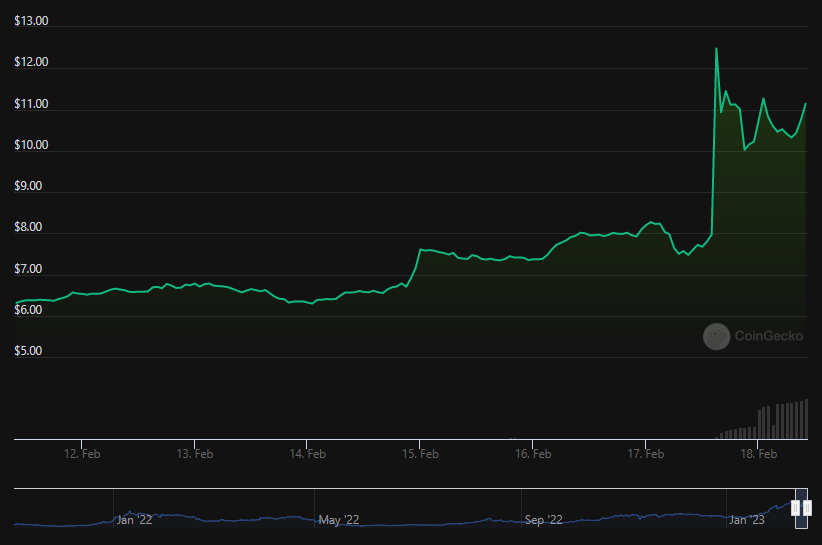Click the 16. Feb axis label
The width and height of the screenshot is (822, 545).
click(534, 454)
